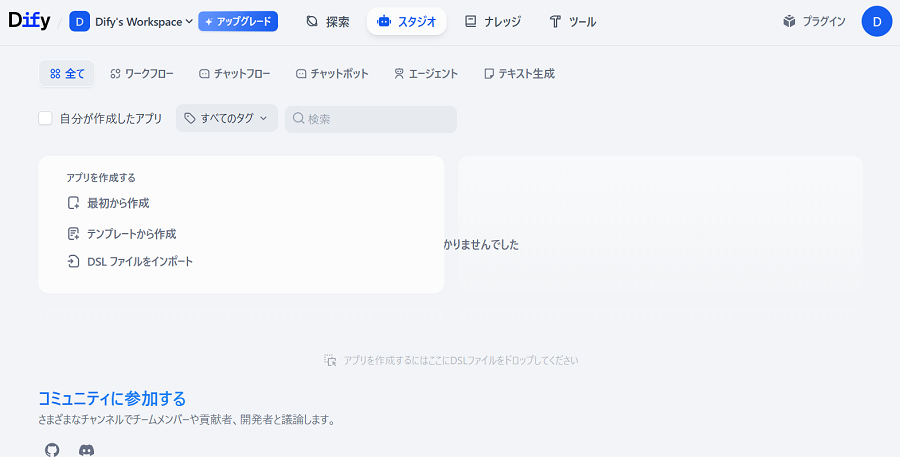Open the Dify's Workspace switcher dropdown
This screenshot has height=457, width=900.
pyautogui.click(x=131, y=22)
